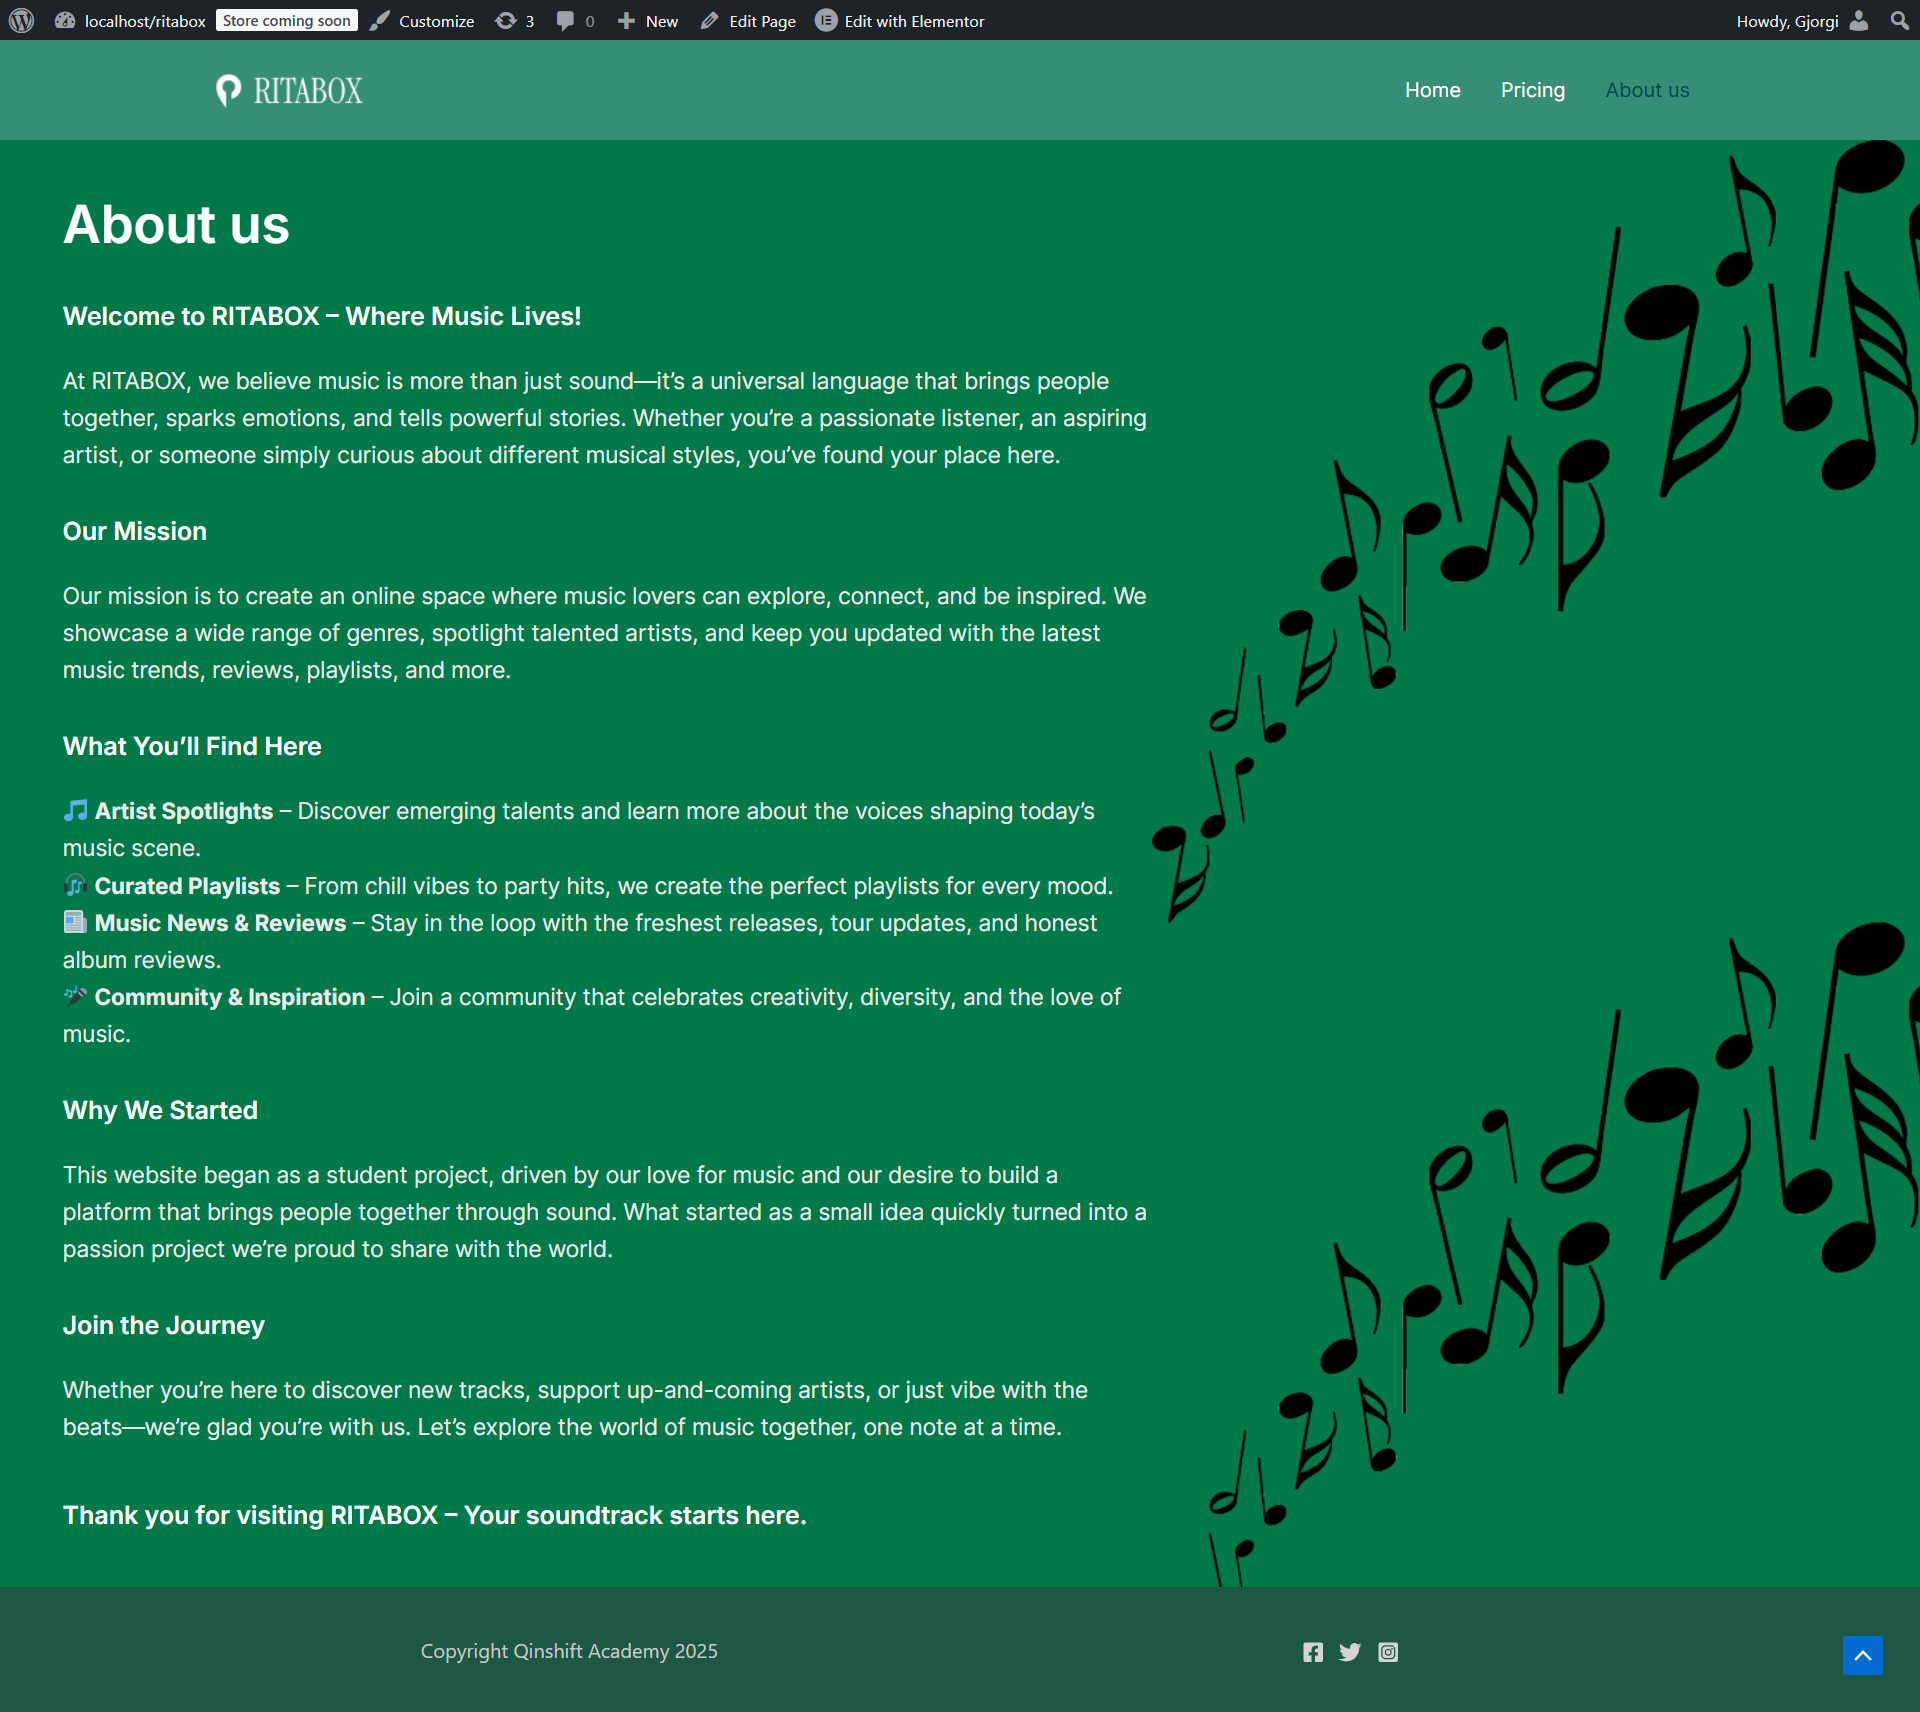Open the Twitter footer icon
Screen dimensions: 1920x1712
point(1350,1652)
